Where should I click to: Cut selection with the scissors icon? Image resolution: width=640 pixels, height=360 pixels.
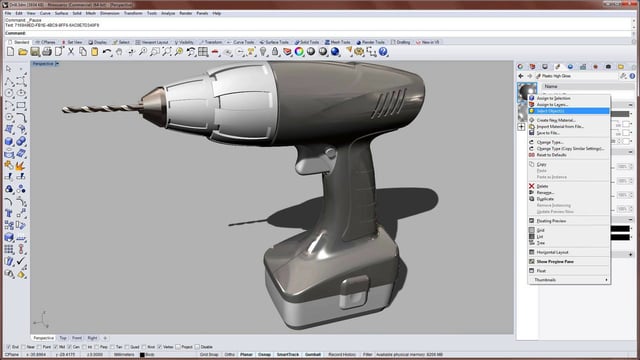pos(71,51)
